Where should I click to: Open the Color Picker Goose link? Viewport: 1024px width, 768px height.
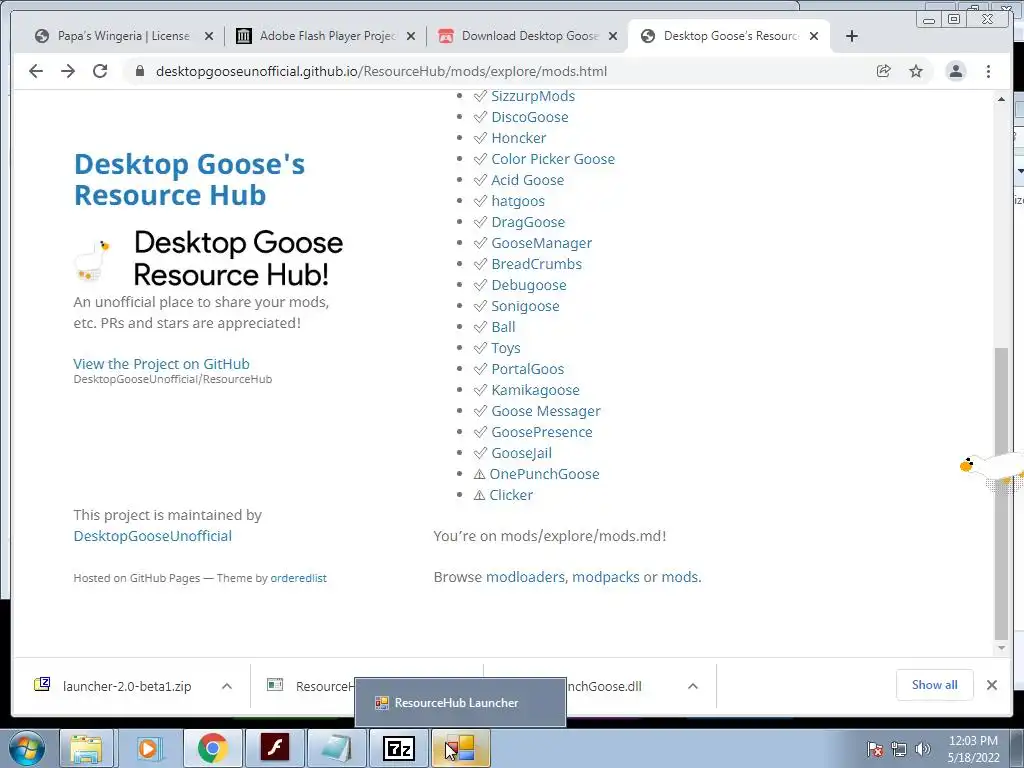pyautogui.click(x=553, y=159)
